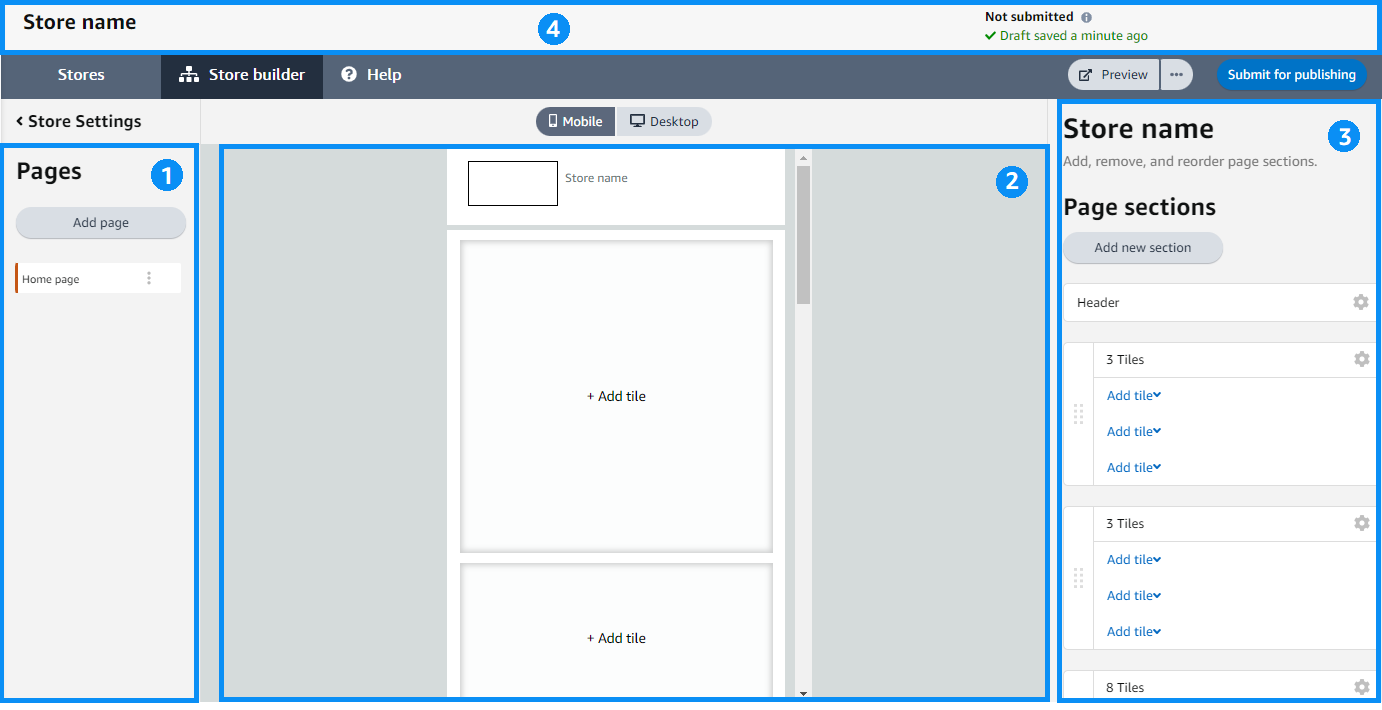Click Submit for publishing button
This screenshot has width=1382, height=710.
click(1291, 75)
